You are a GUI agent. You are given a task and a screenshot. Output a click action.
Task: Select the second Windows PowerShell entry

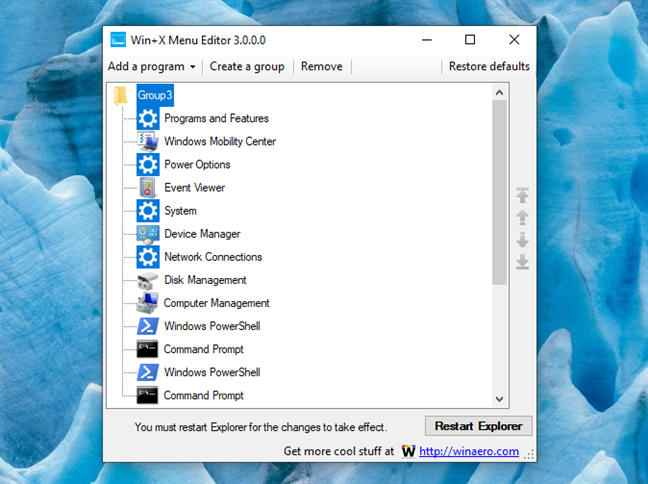click(212, 372)
